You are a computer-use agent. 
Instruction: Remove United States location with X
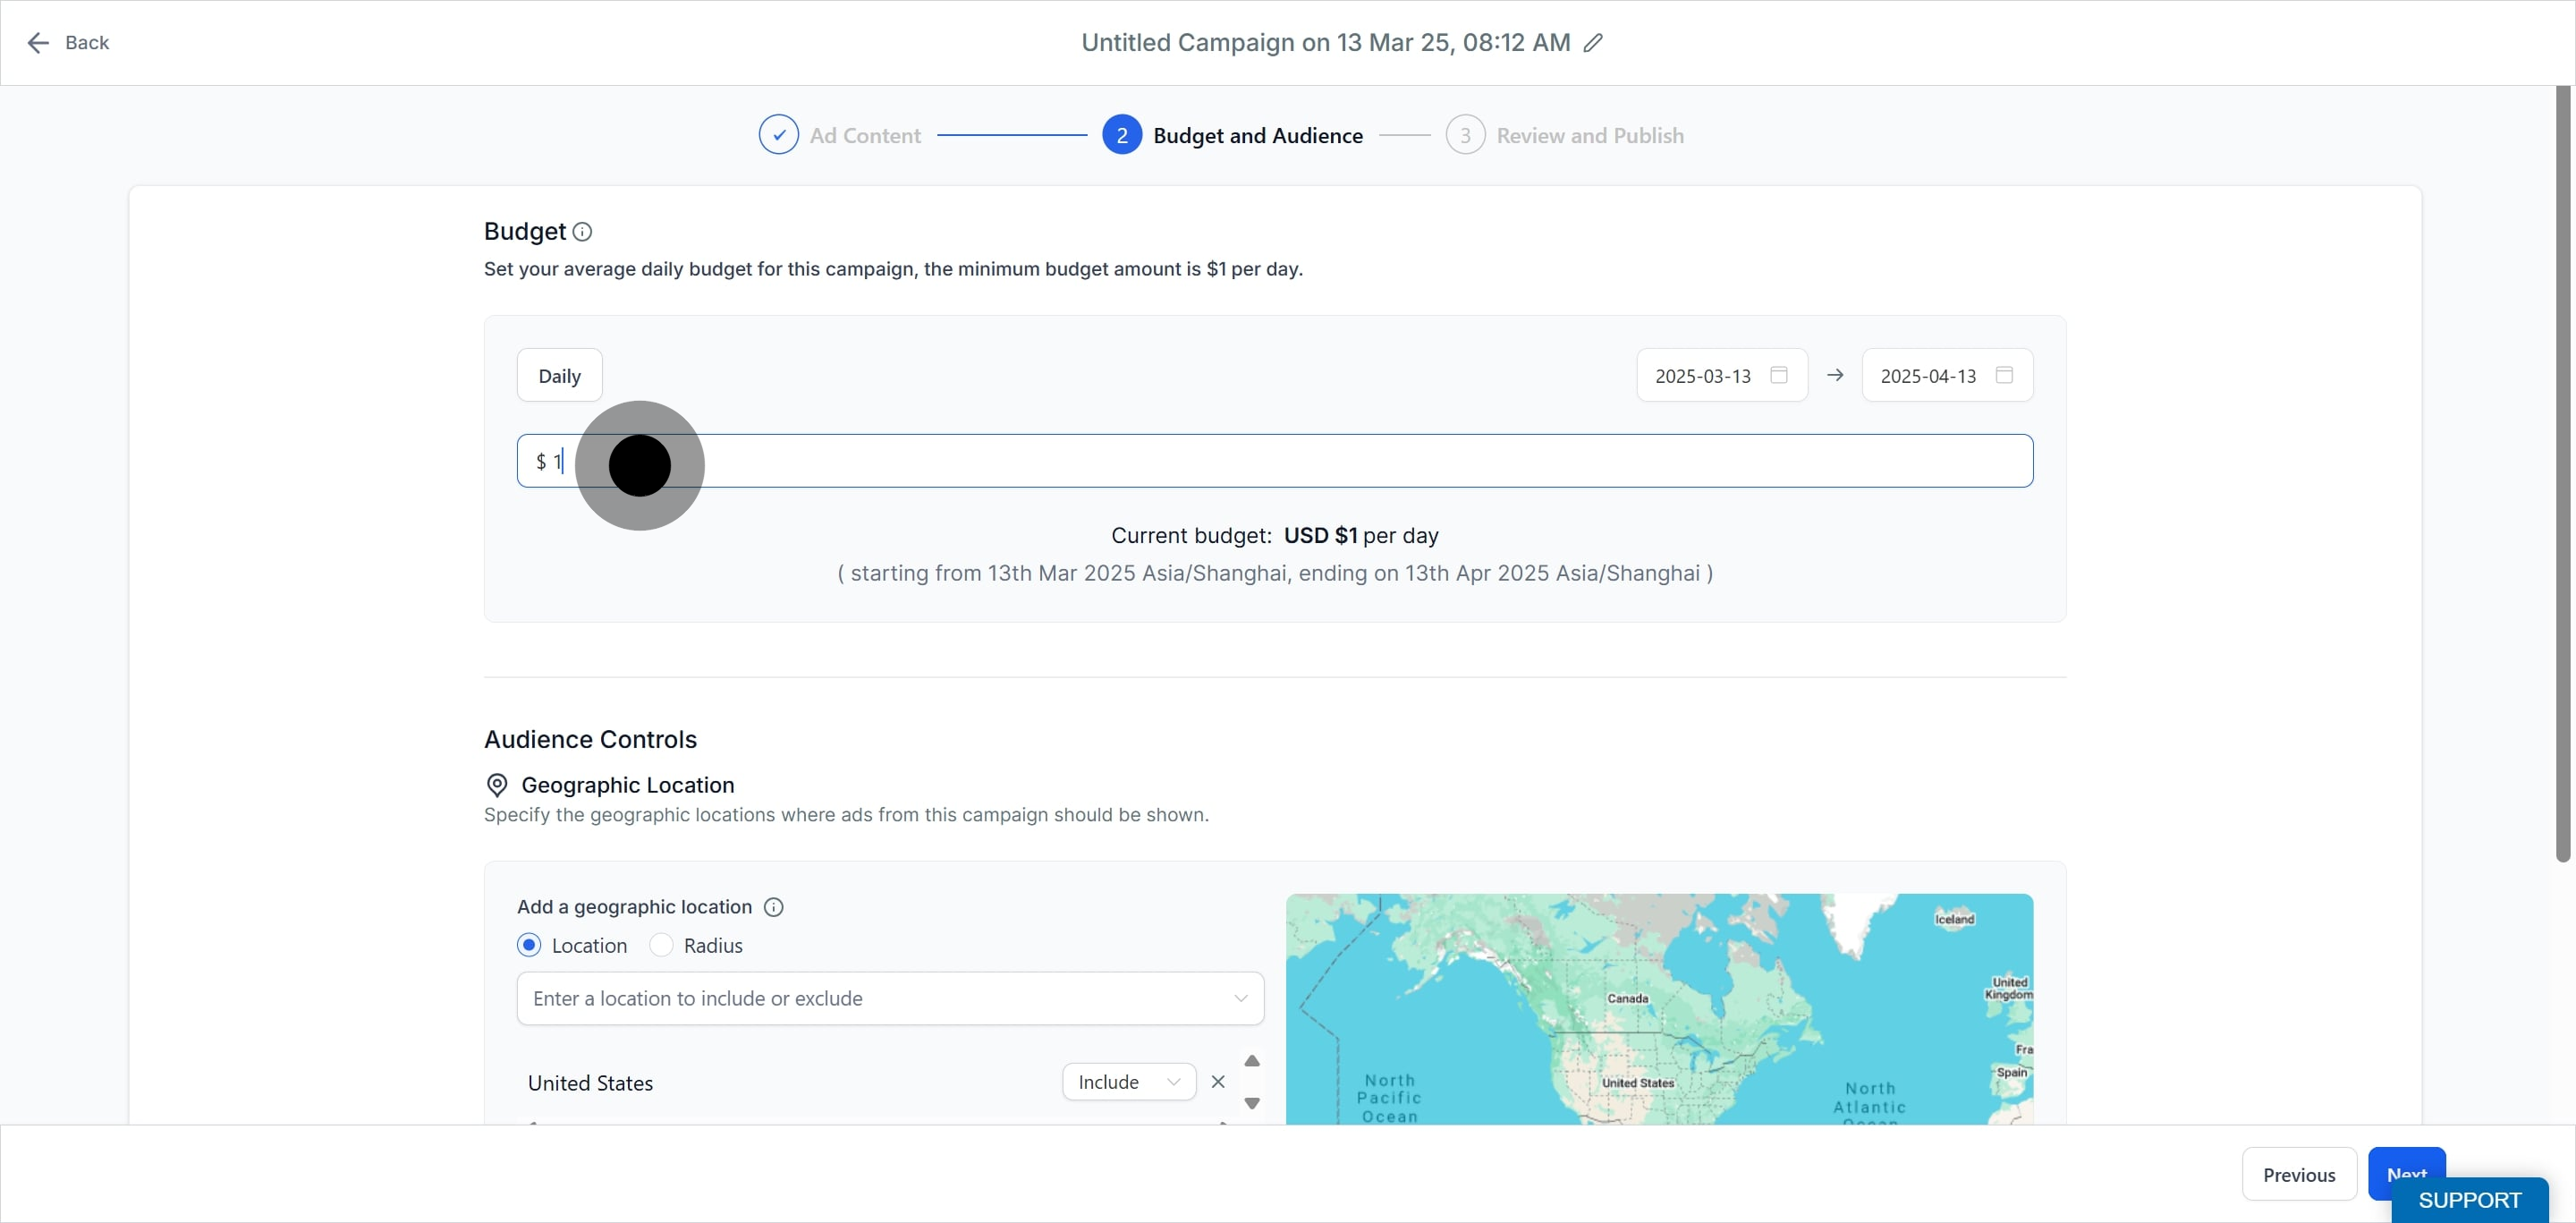pyautogui.click(x=1218, y=1082)
